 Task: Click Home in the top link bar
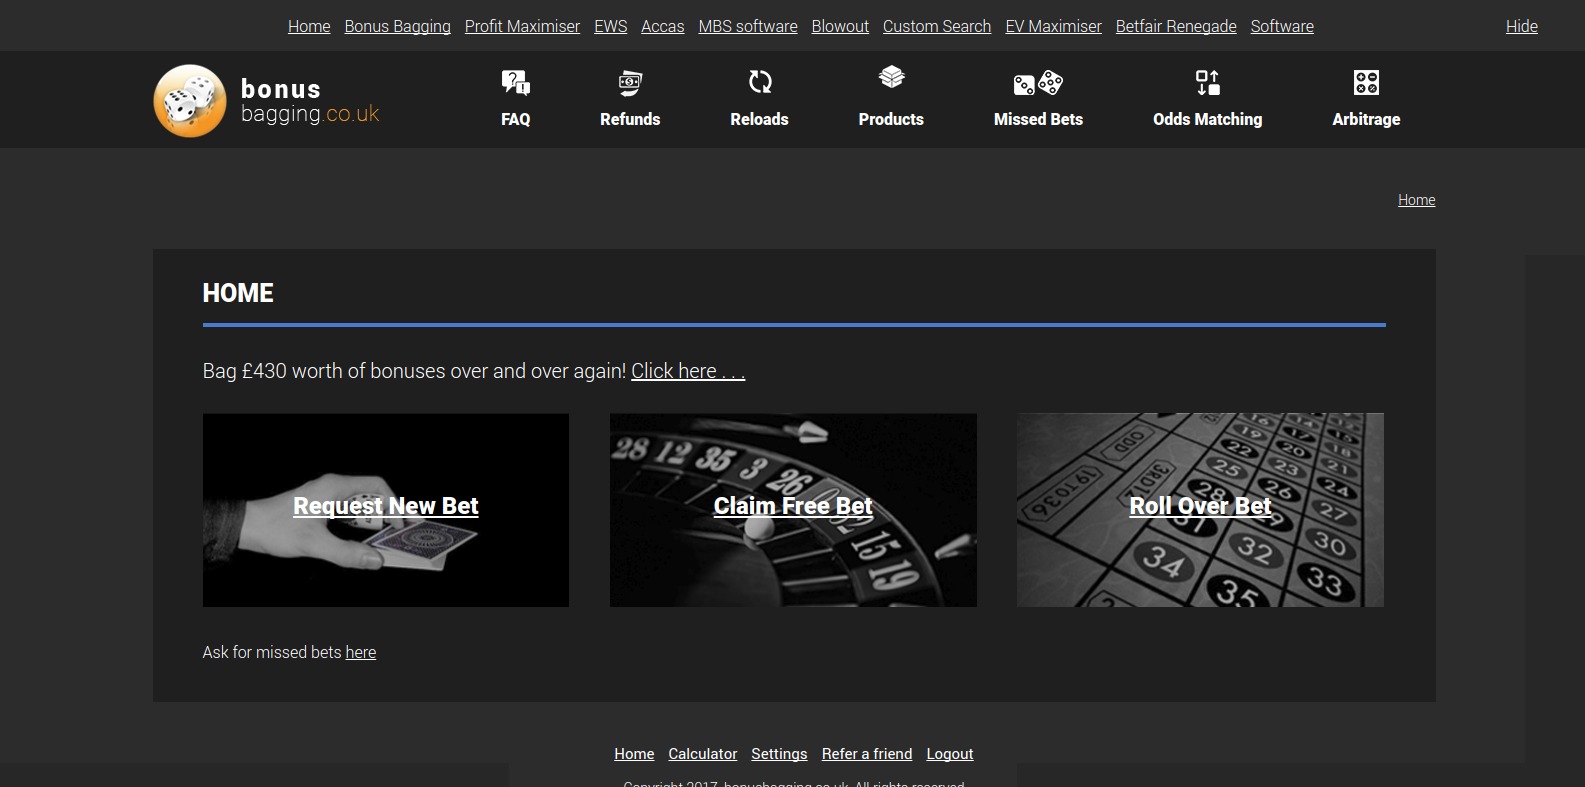(x=309, y=26)
